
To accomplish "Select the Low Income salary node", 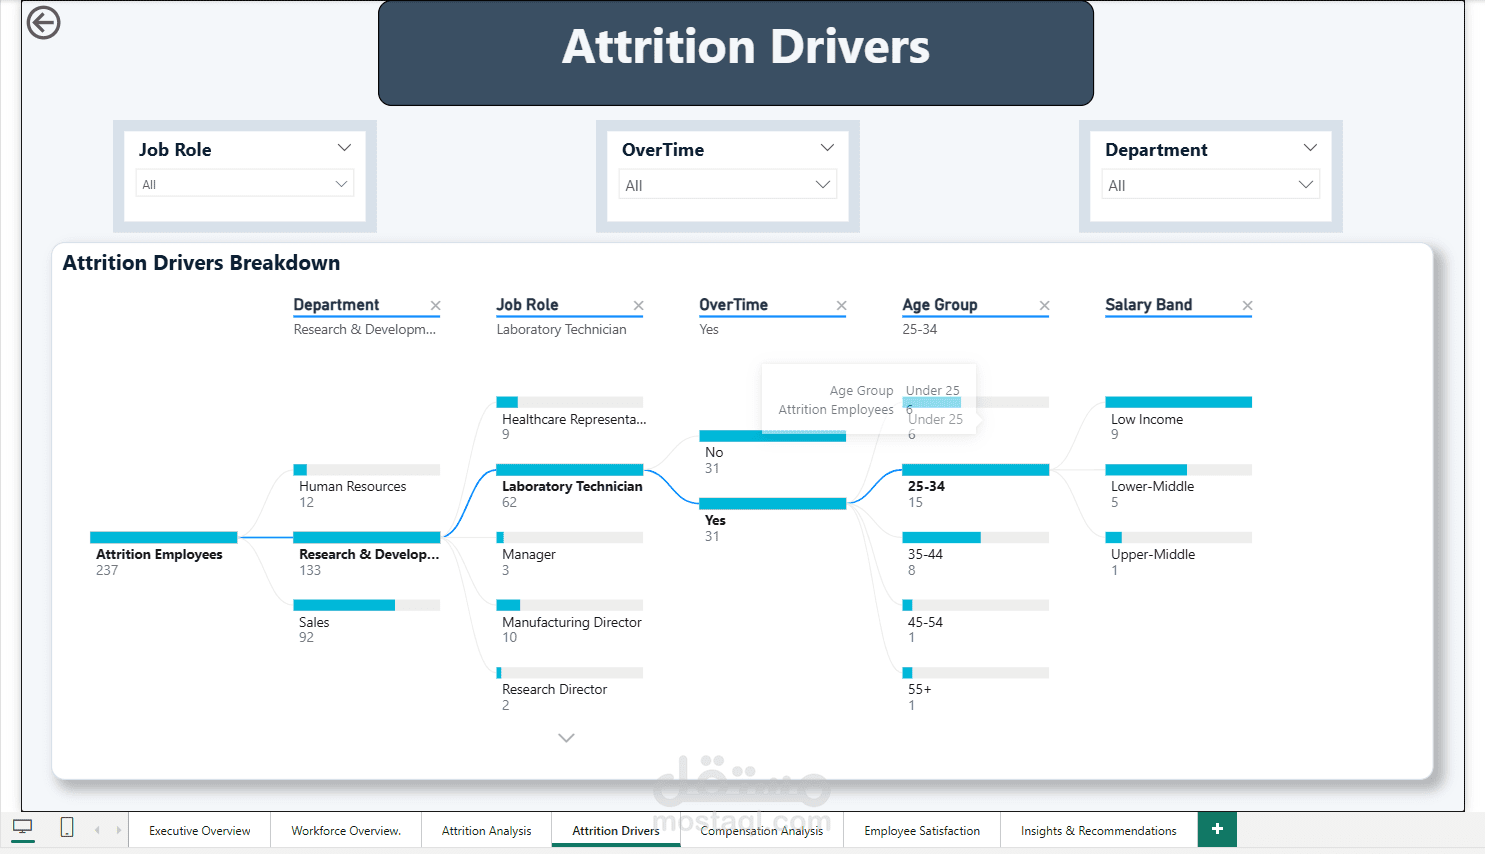I will [1179, 418].
